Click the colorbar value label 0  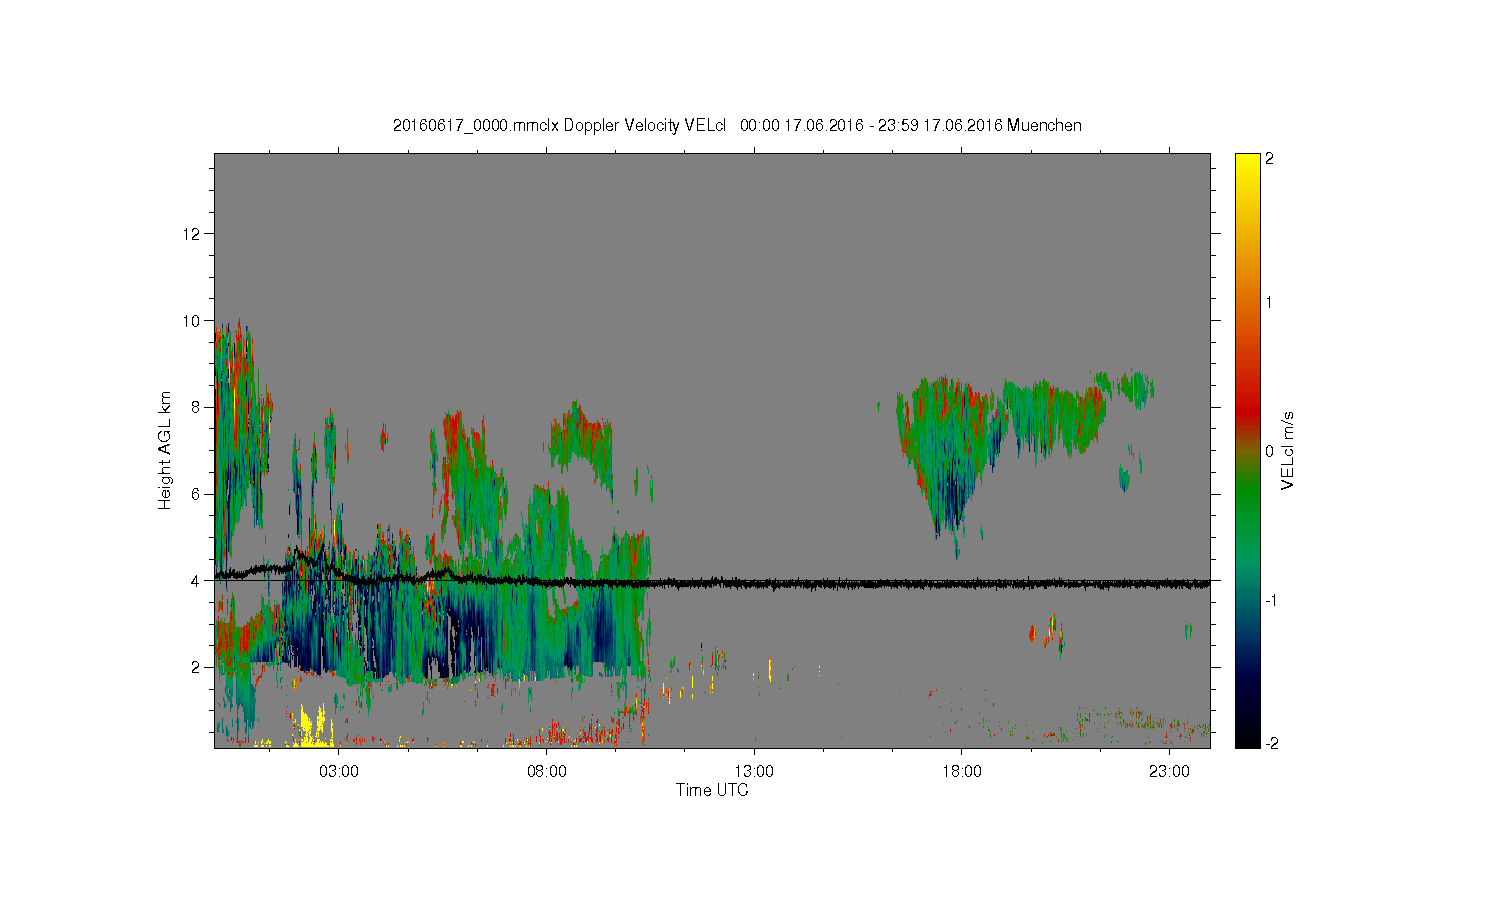point(1270,451)
